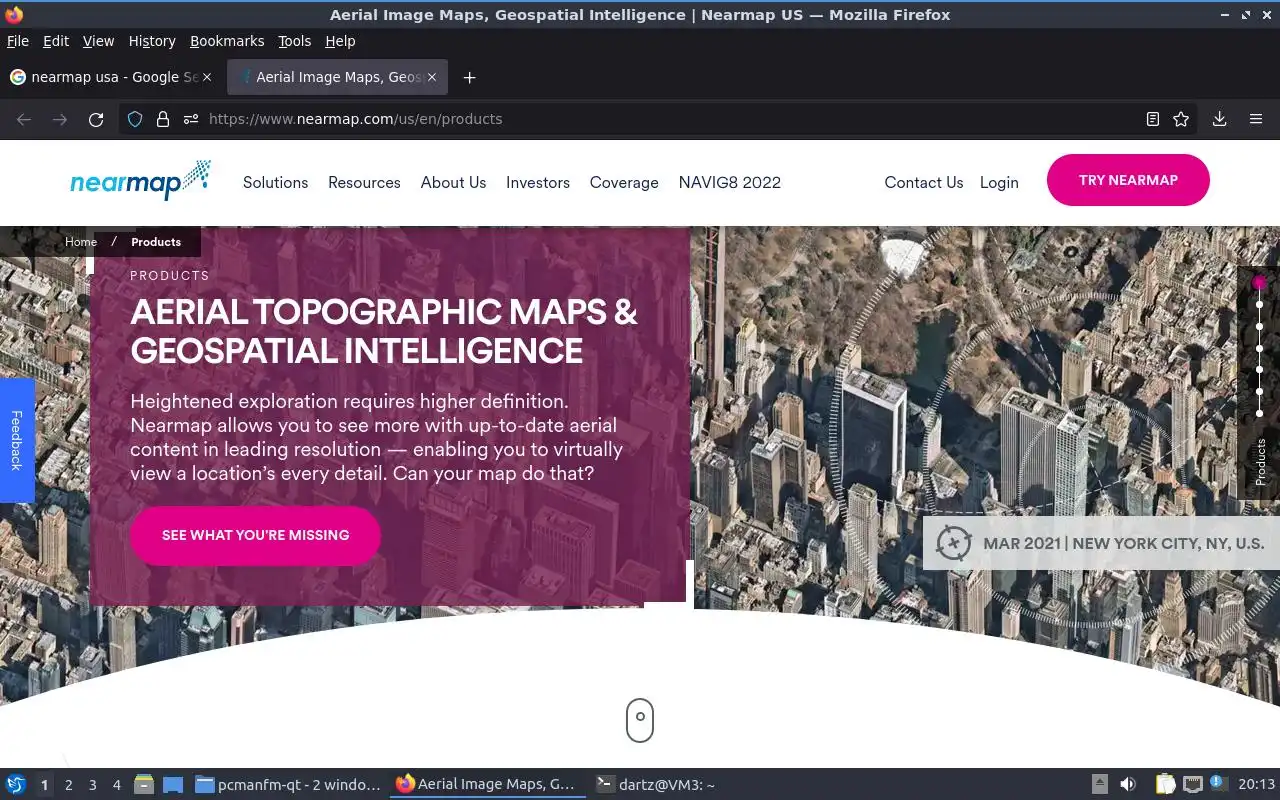Select the 'Aerial Image Maps' browser tab
1280x800 pixels.
pyautogui.click(x=336, y=77)
